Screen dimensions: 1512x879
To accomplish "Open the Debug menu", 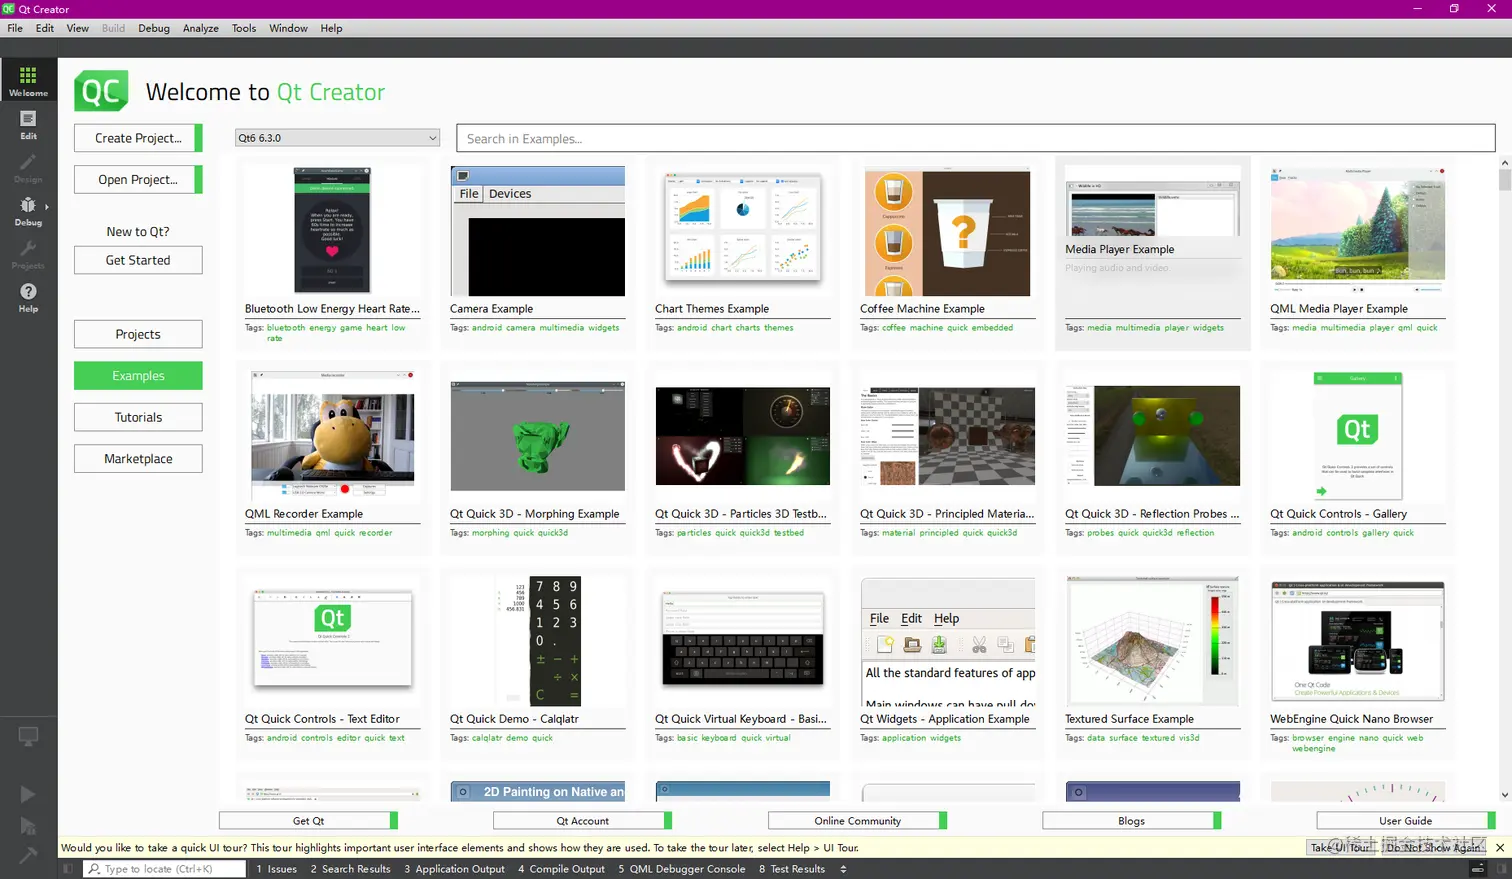I will 154,28.
